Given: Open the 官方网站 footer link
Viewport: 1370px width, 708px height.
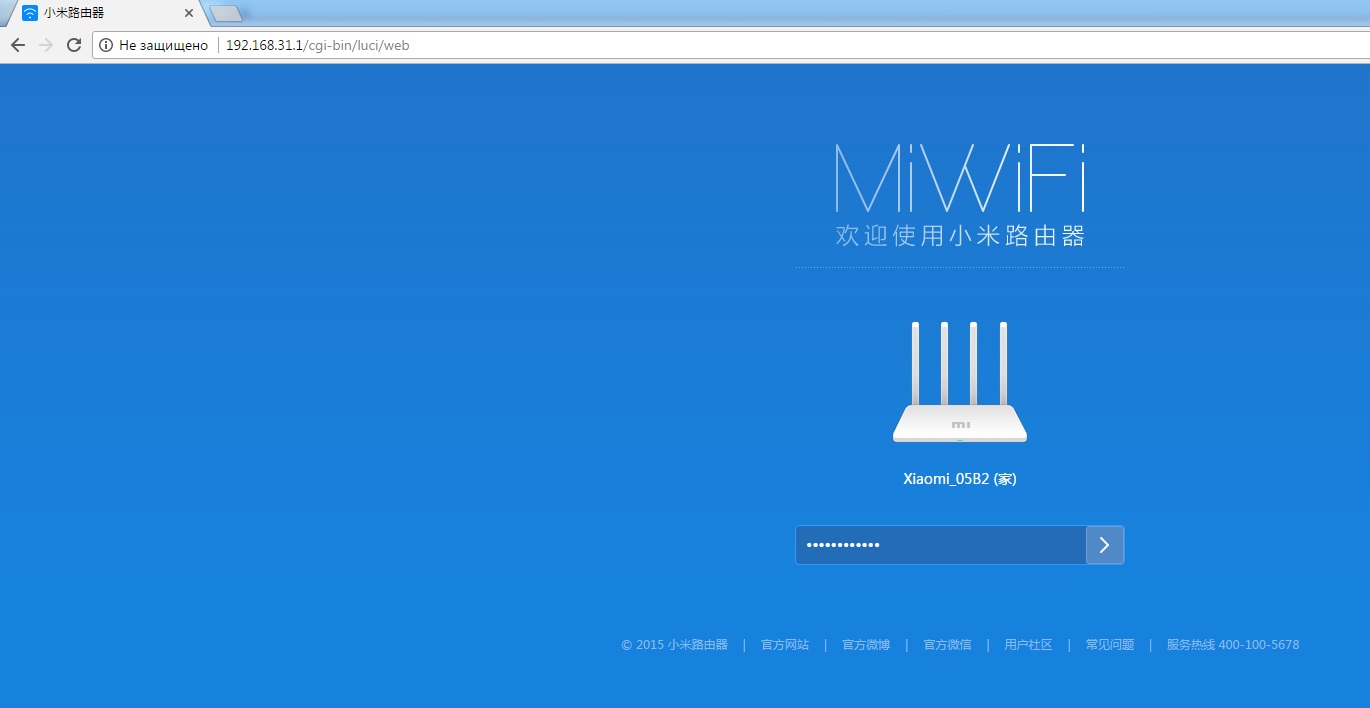Looking at the screenshot, I should point(785,645).
